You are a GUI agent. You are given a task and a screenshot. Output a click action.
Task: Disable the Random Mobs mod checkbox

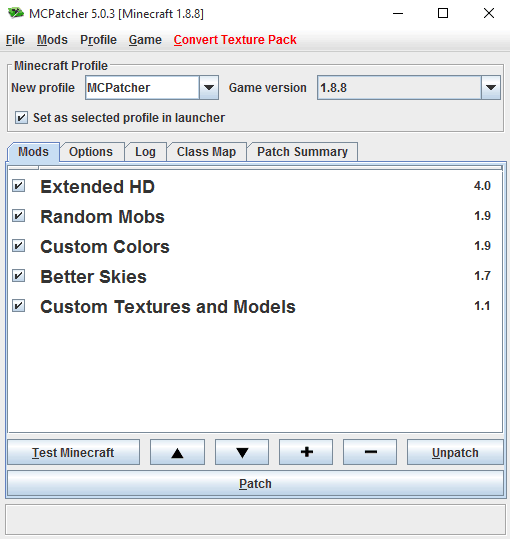[x=19, y=216]
